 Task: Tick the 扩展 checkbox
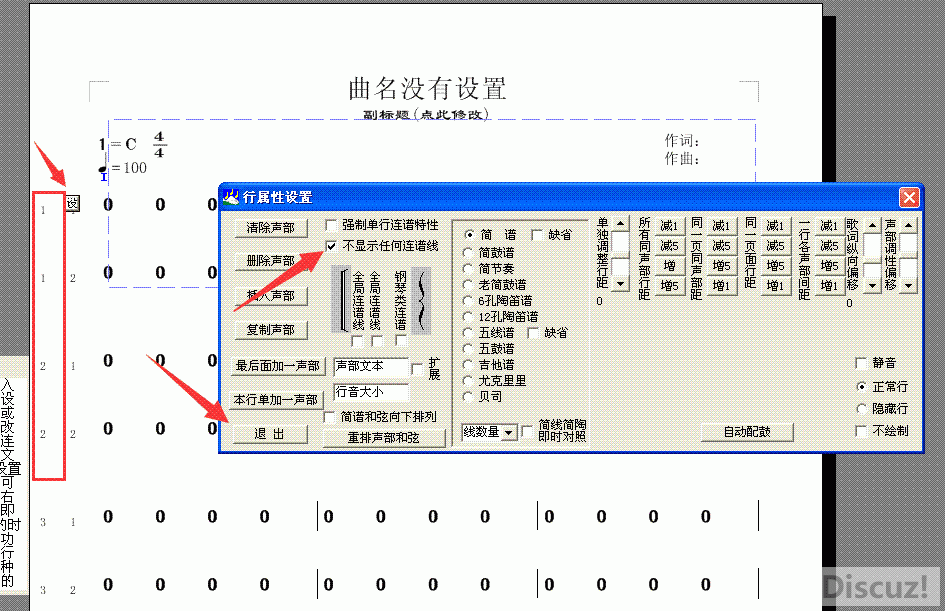pyautogui.click(x=416, y=368)
